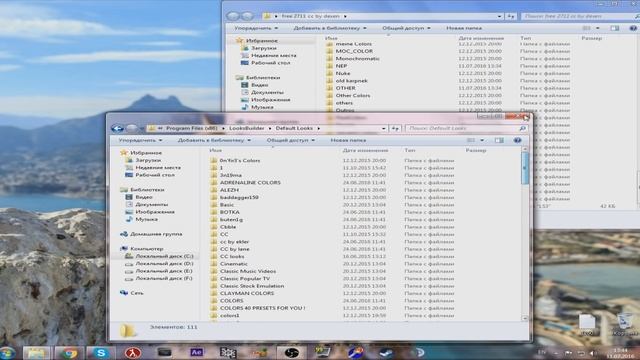This screenshot has width=640, height=360.
Task: Select the Classic Music Videos folder
Action: 248,271
